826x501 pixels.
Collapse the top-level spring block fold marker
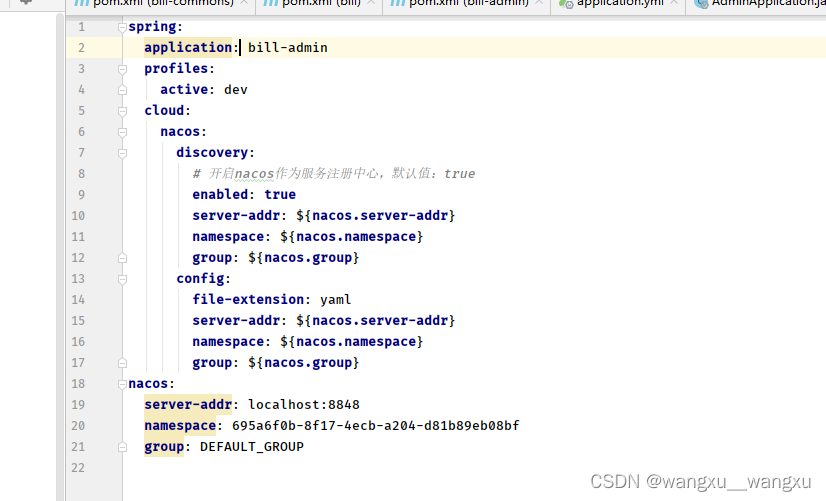122,27
